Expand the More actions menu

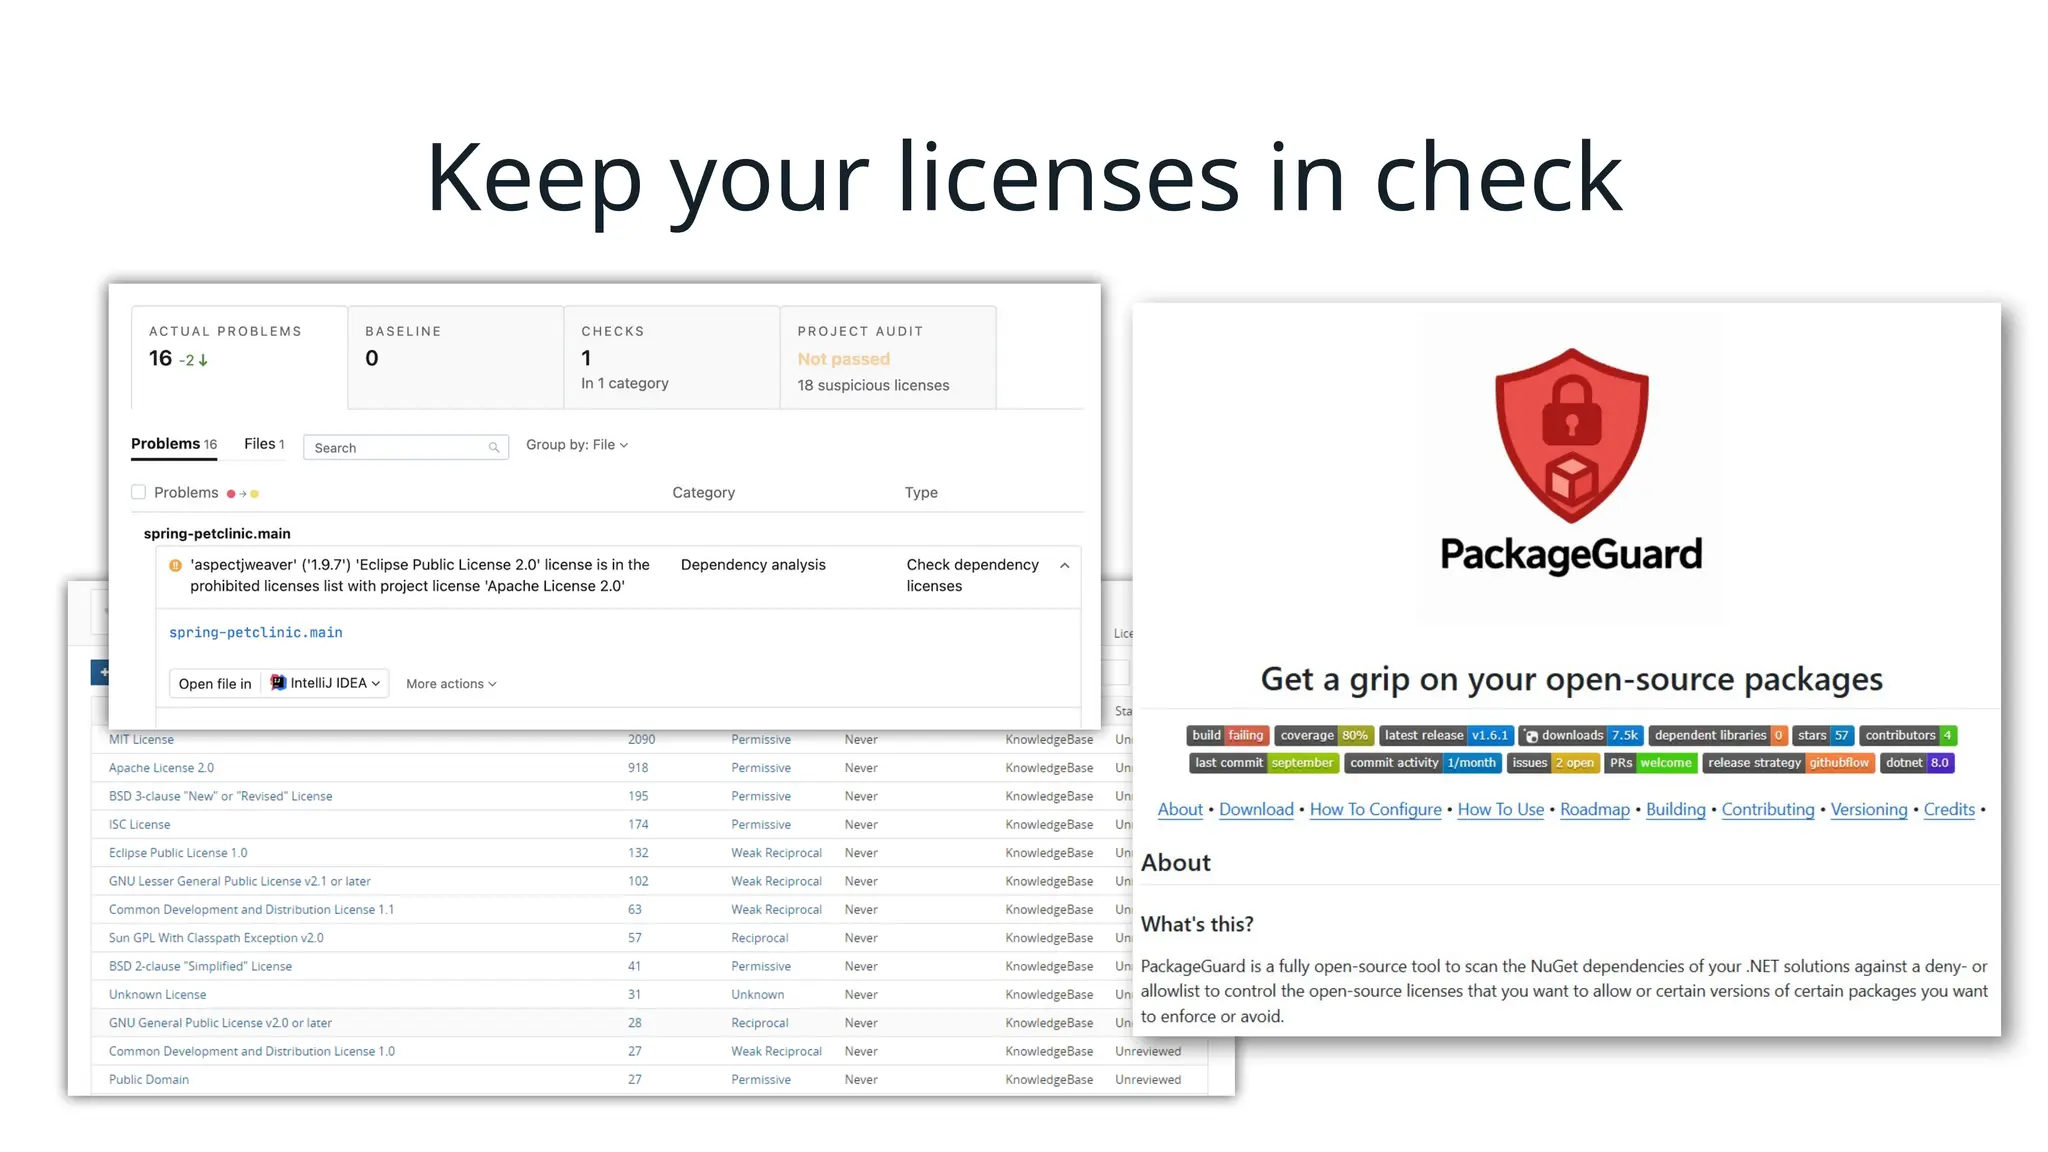pos(451,684)
